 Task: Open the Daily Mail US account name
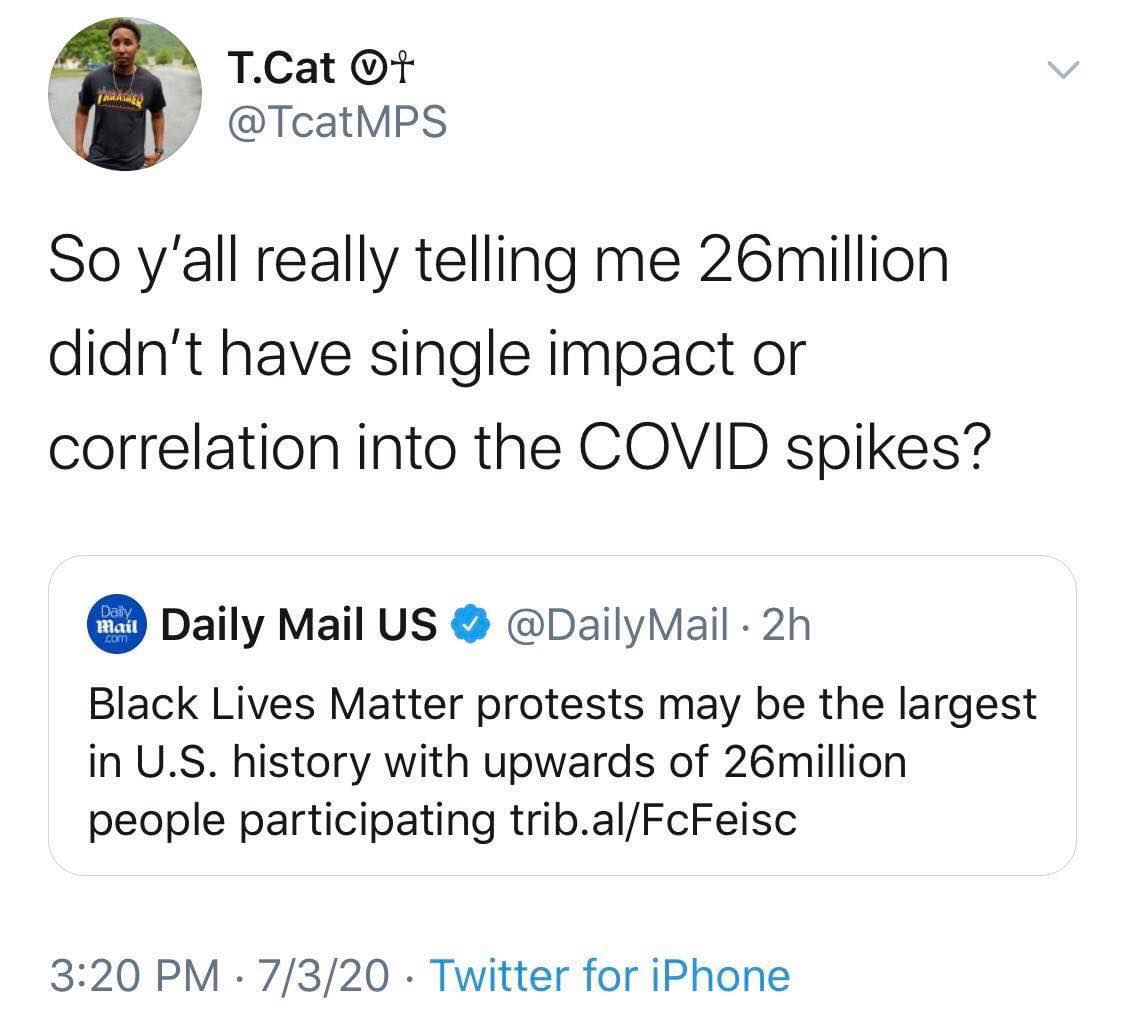(299, 626)
